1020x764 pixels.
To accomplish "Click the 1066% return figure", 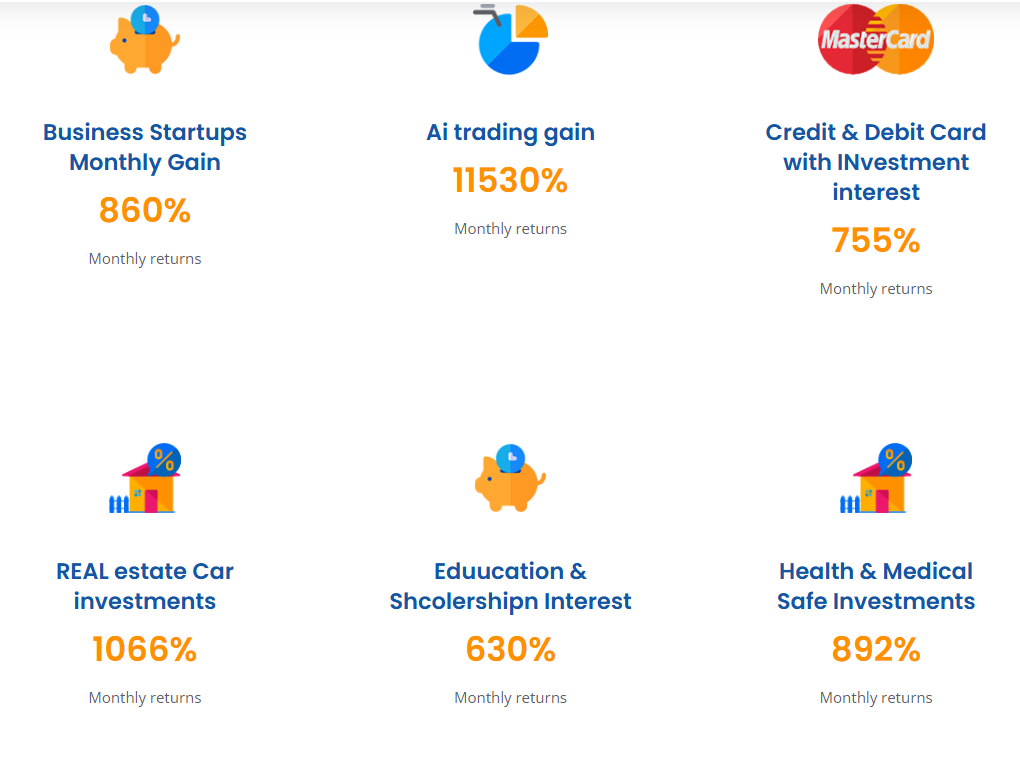I will pyautogui.click(x=145, y=650).
